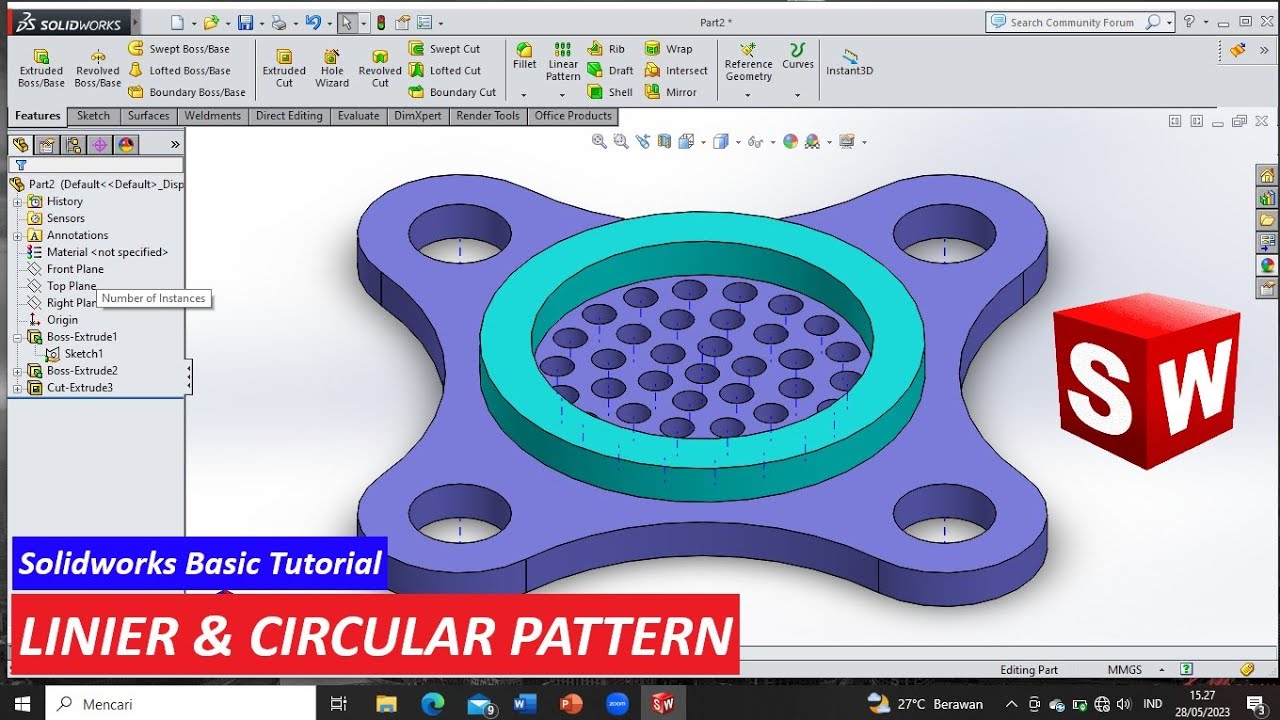Open the Curves dropdown arrow
Viewport: 1280px width, 720px height.
click(x=797, y=95)
